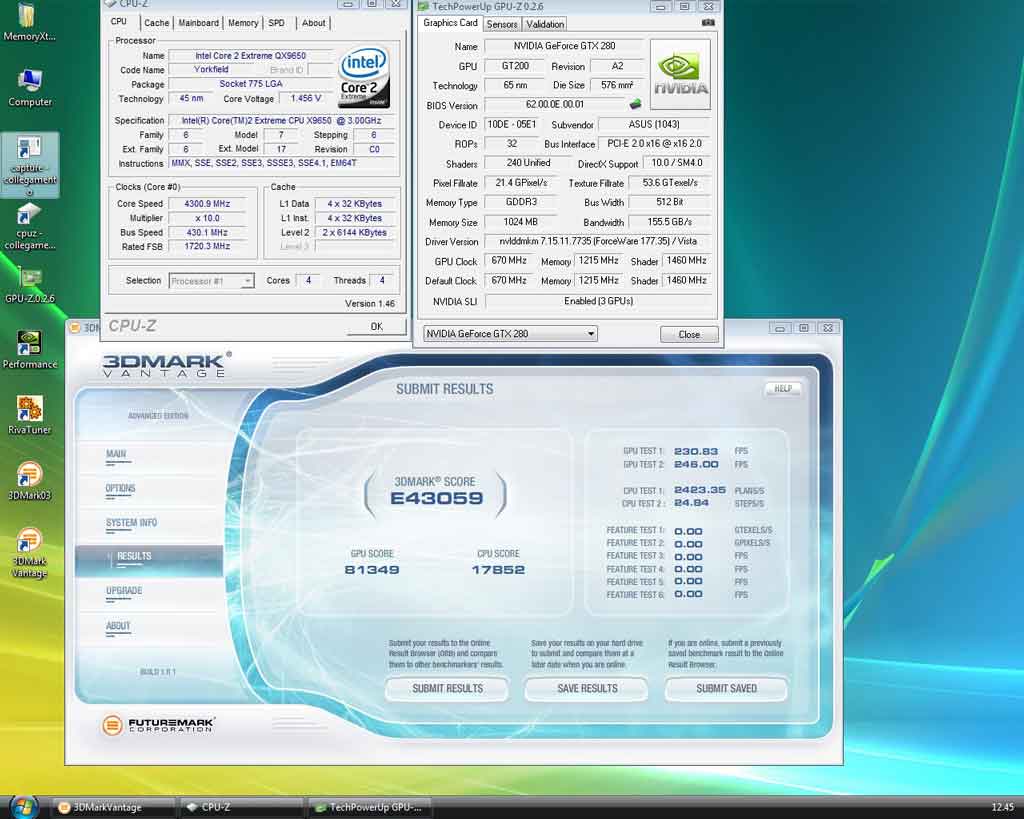Click the SUBMIT RESULTS button
This screenshot has width=1024, height=819.
[447, 688]
